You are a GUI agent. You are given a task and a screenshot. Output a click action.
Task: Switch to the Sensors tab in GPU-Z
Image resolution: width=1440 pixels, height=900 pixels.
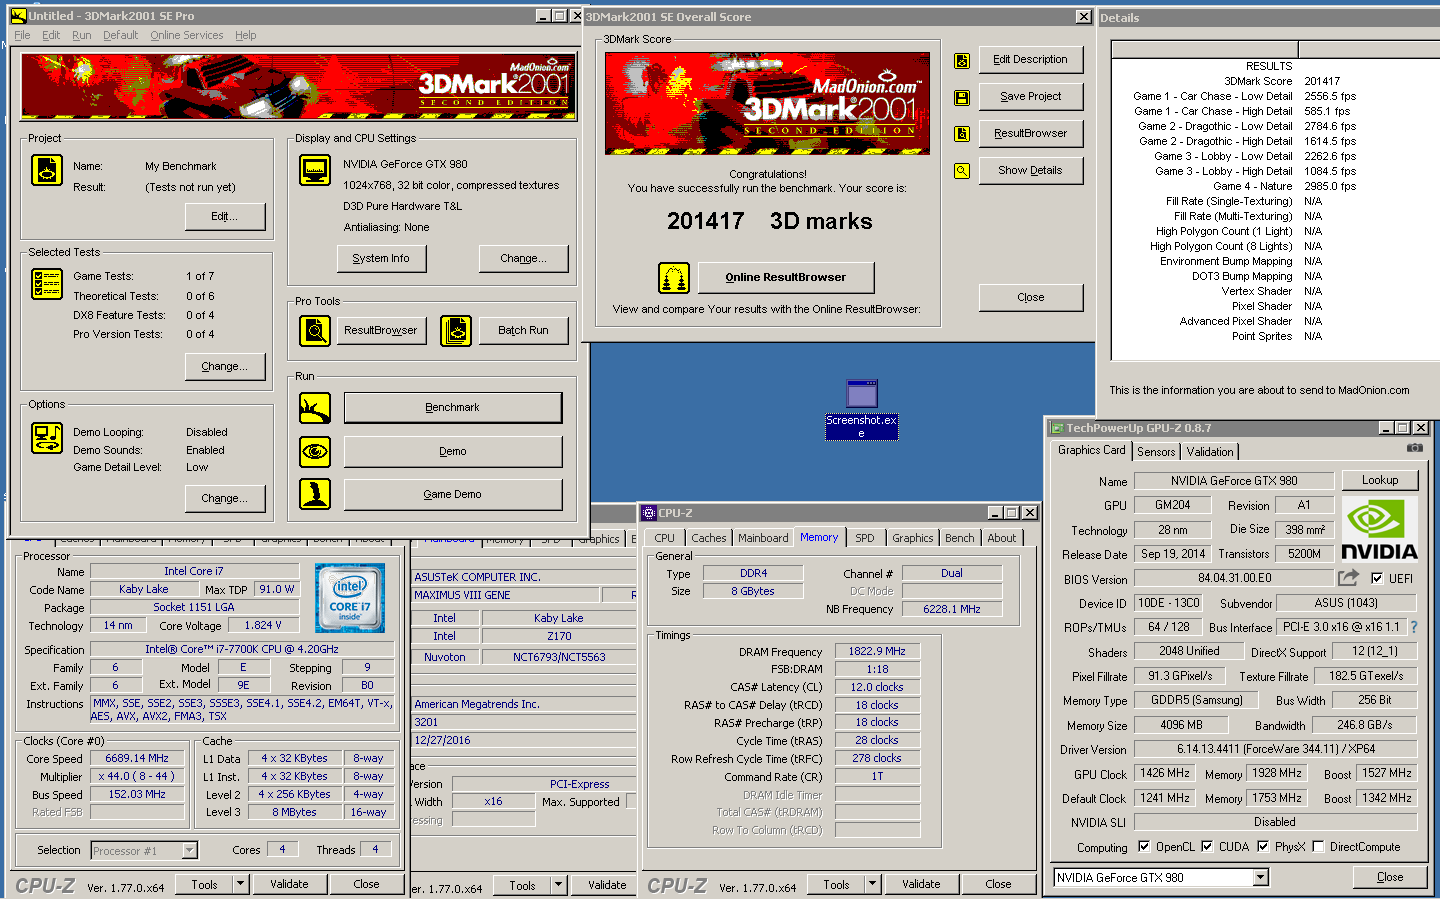point(1156,452)
